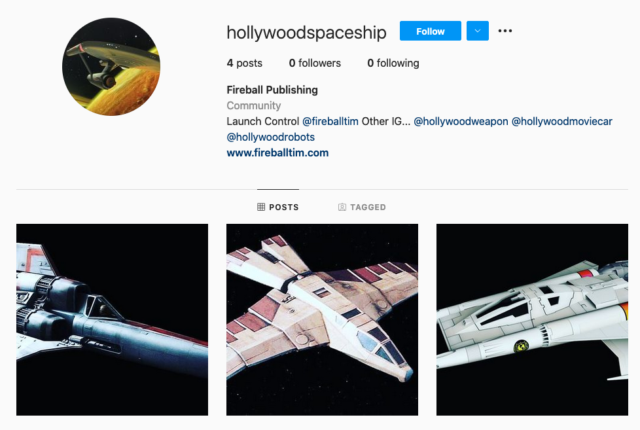Open the @fireballtim profile link
This screenshot has width=640, height=430.
tap(330, 121)
